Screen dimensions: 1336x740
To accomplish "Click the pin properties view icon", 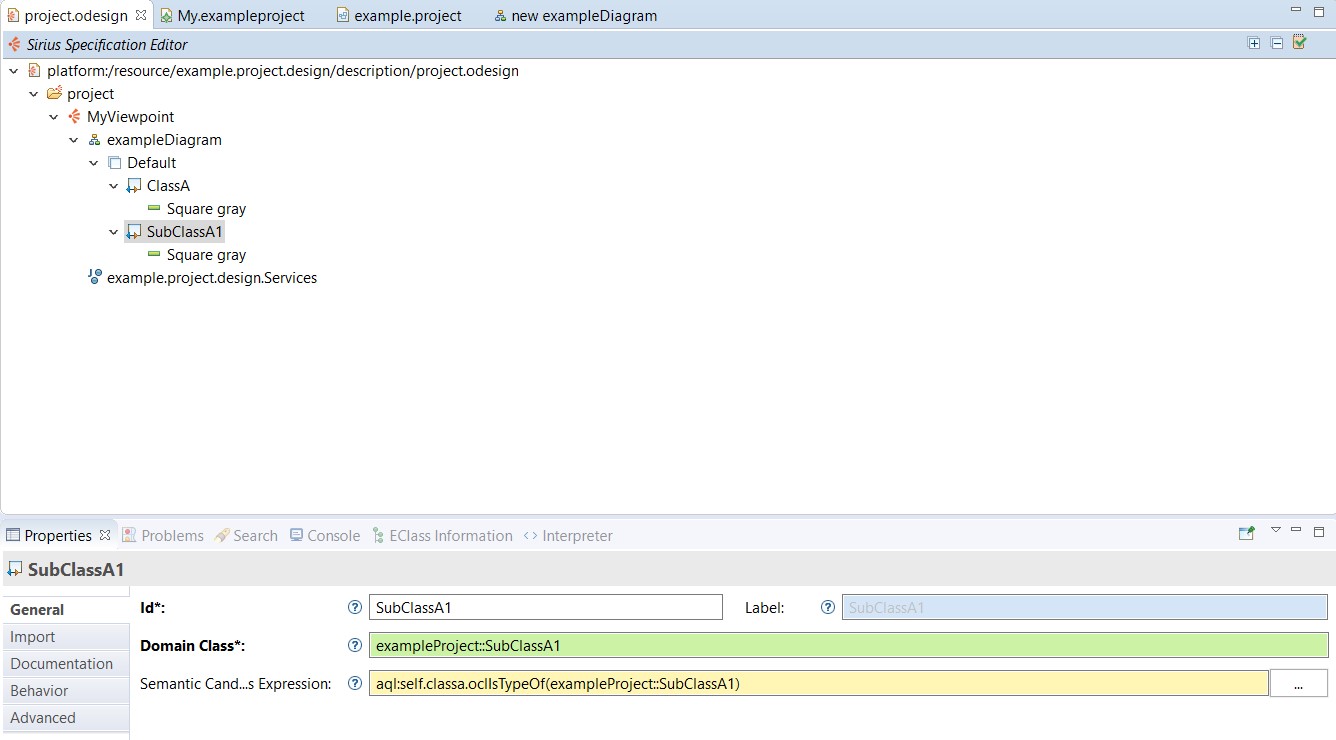I will click(1246, 534).
